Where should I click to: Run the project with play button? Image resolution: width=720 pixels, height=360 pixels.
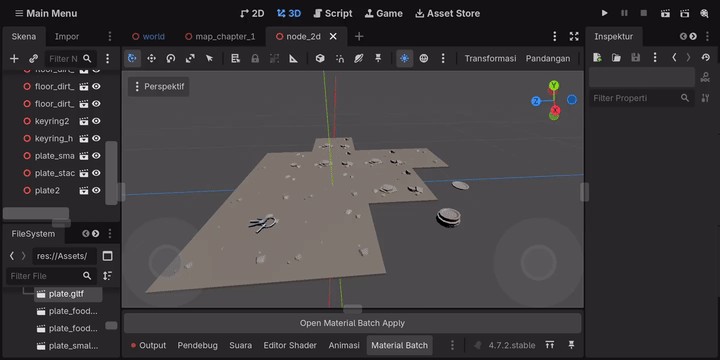[605, 13]
